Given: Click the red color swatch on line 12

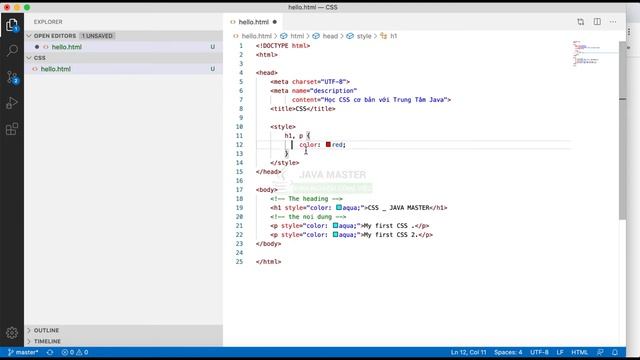Looking at the screenshot, I should point(328,144).
